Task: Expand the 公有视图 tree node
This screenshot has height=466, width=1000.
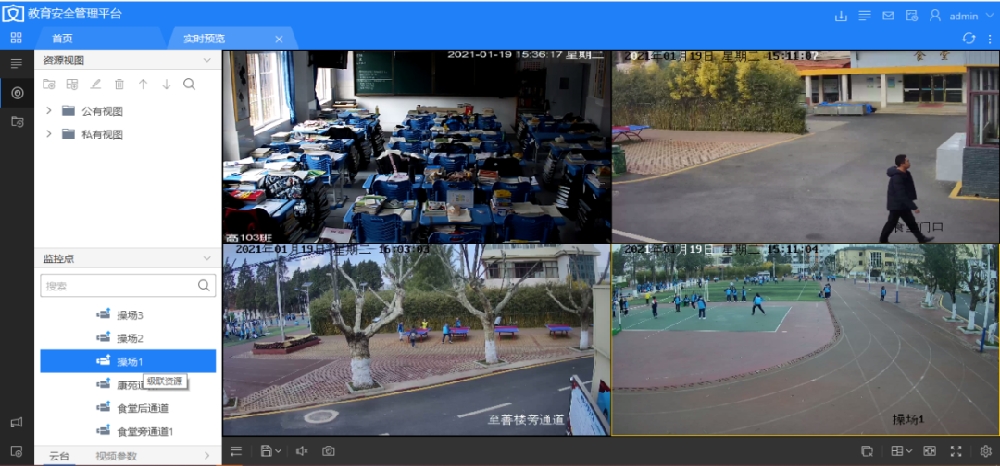Action: click(x=49, y=111)
